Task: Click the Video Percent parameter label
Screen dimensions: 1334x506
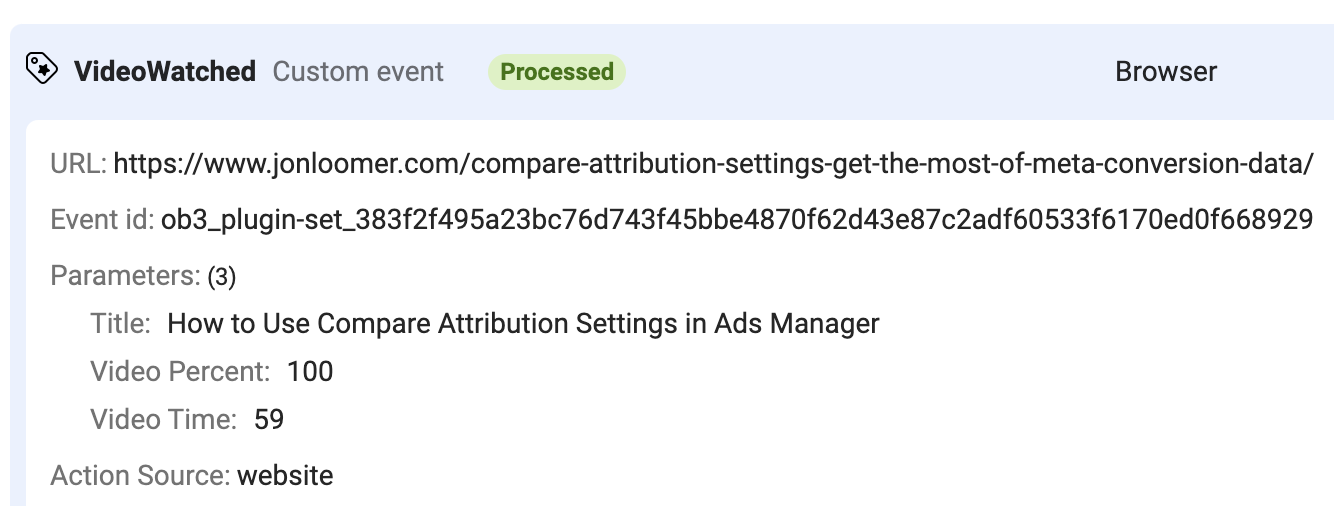Action: [x=181, y=372]
